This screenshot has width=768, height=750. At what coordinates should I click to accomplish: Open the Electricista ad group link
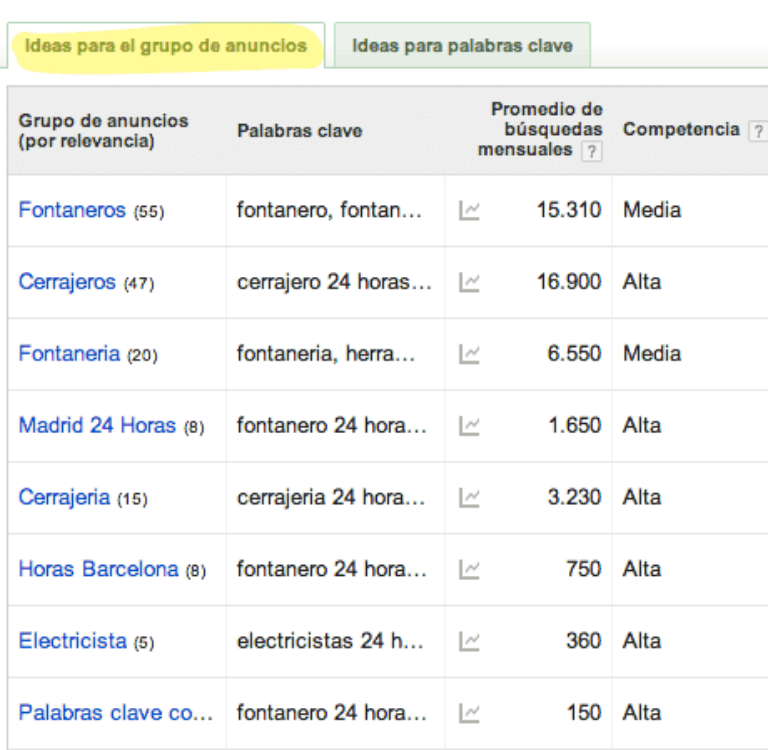[x=72, y=641]
